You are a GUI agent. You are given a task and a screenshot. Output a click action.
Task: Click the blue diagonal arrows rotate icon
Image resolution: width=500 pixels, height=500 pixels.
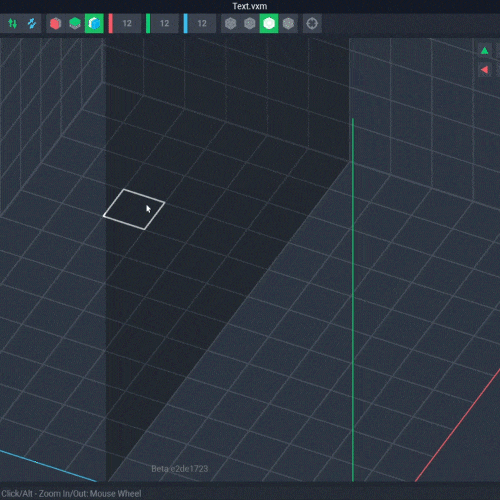[32, 23]
